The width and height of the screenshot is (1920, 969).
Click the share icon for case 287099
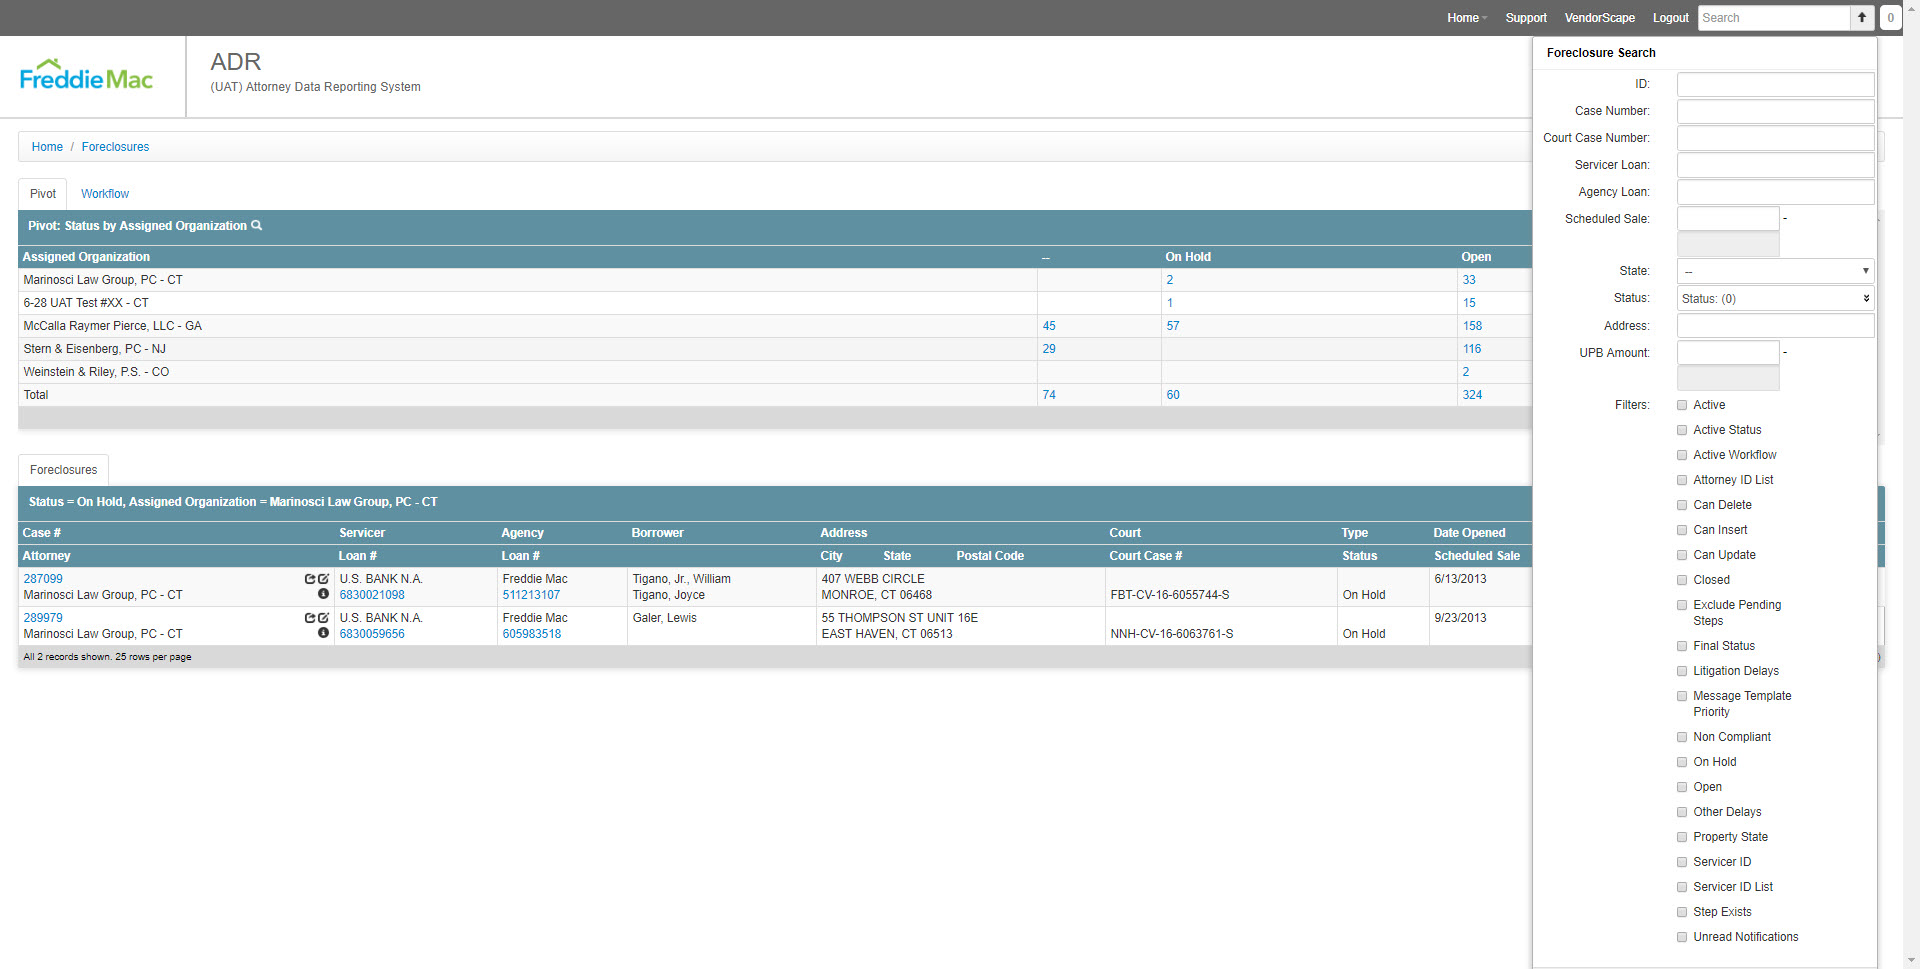pyautogui.click(x=310, y=579)
